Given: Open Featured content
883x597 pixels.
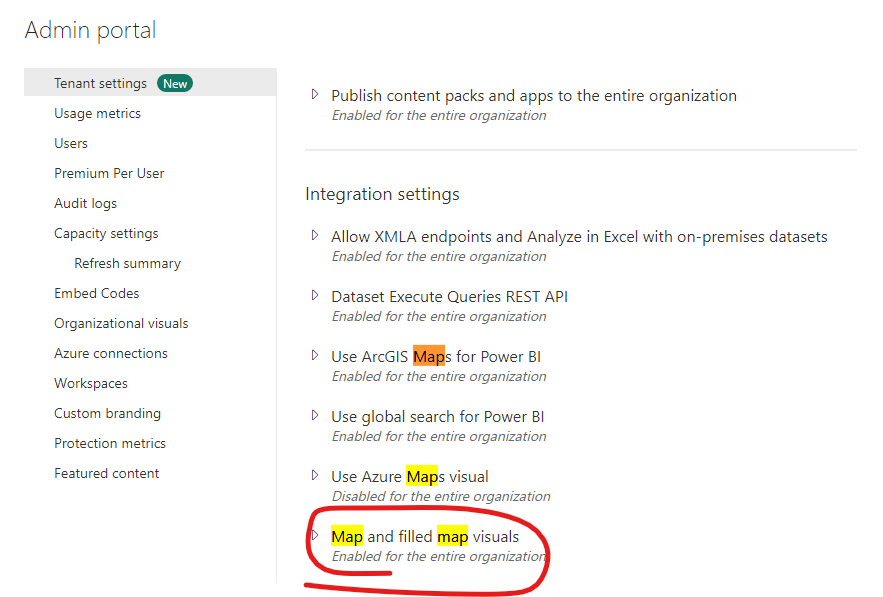Looking at the screenshot, I should click(106, 473).
